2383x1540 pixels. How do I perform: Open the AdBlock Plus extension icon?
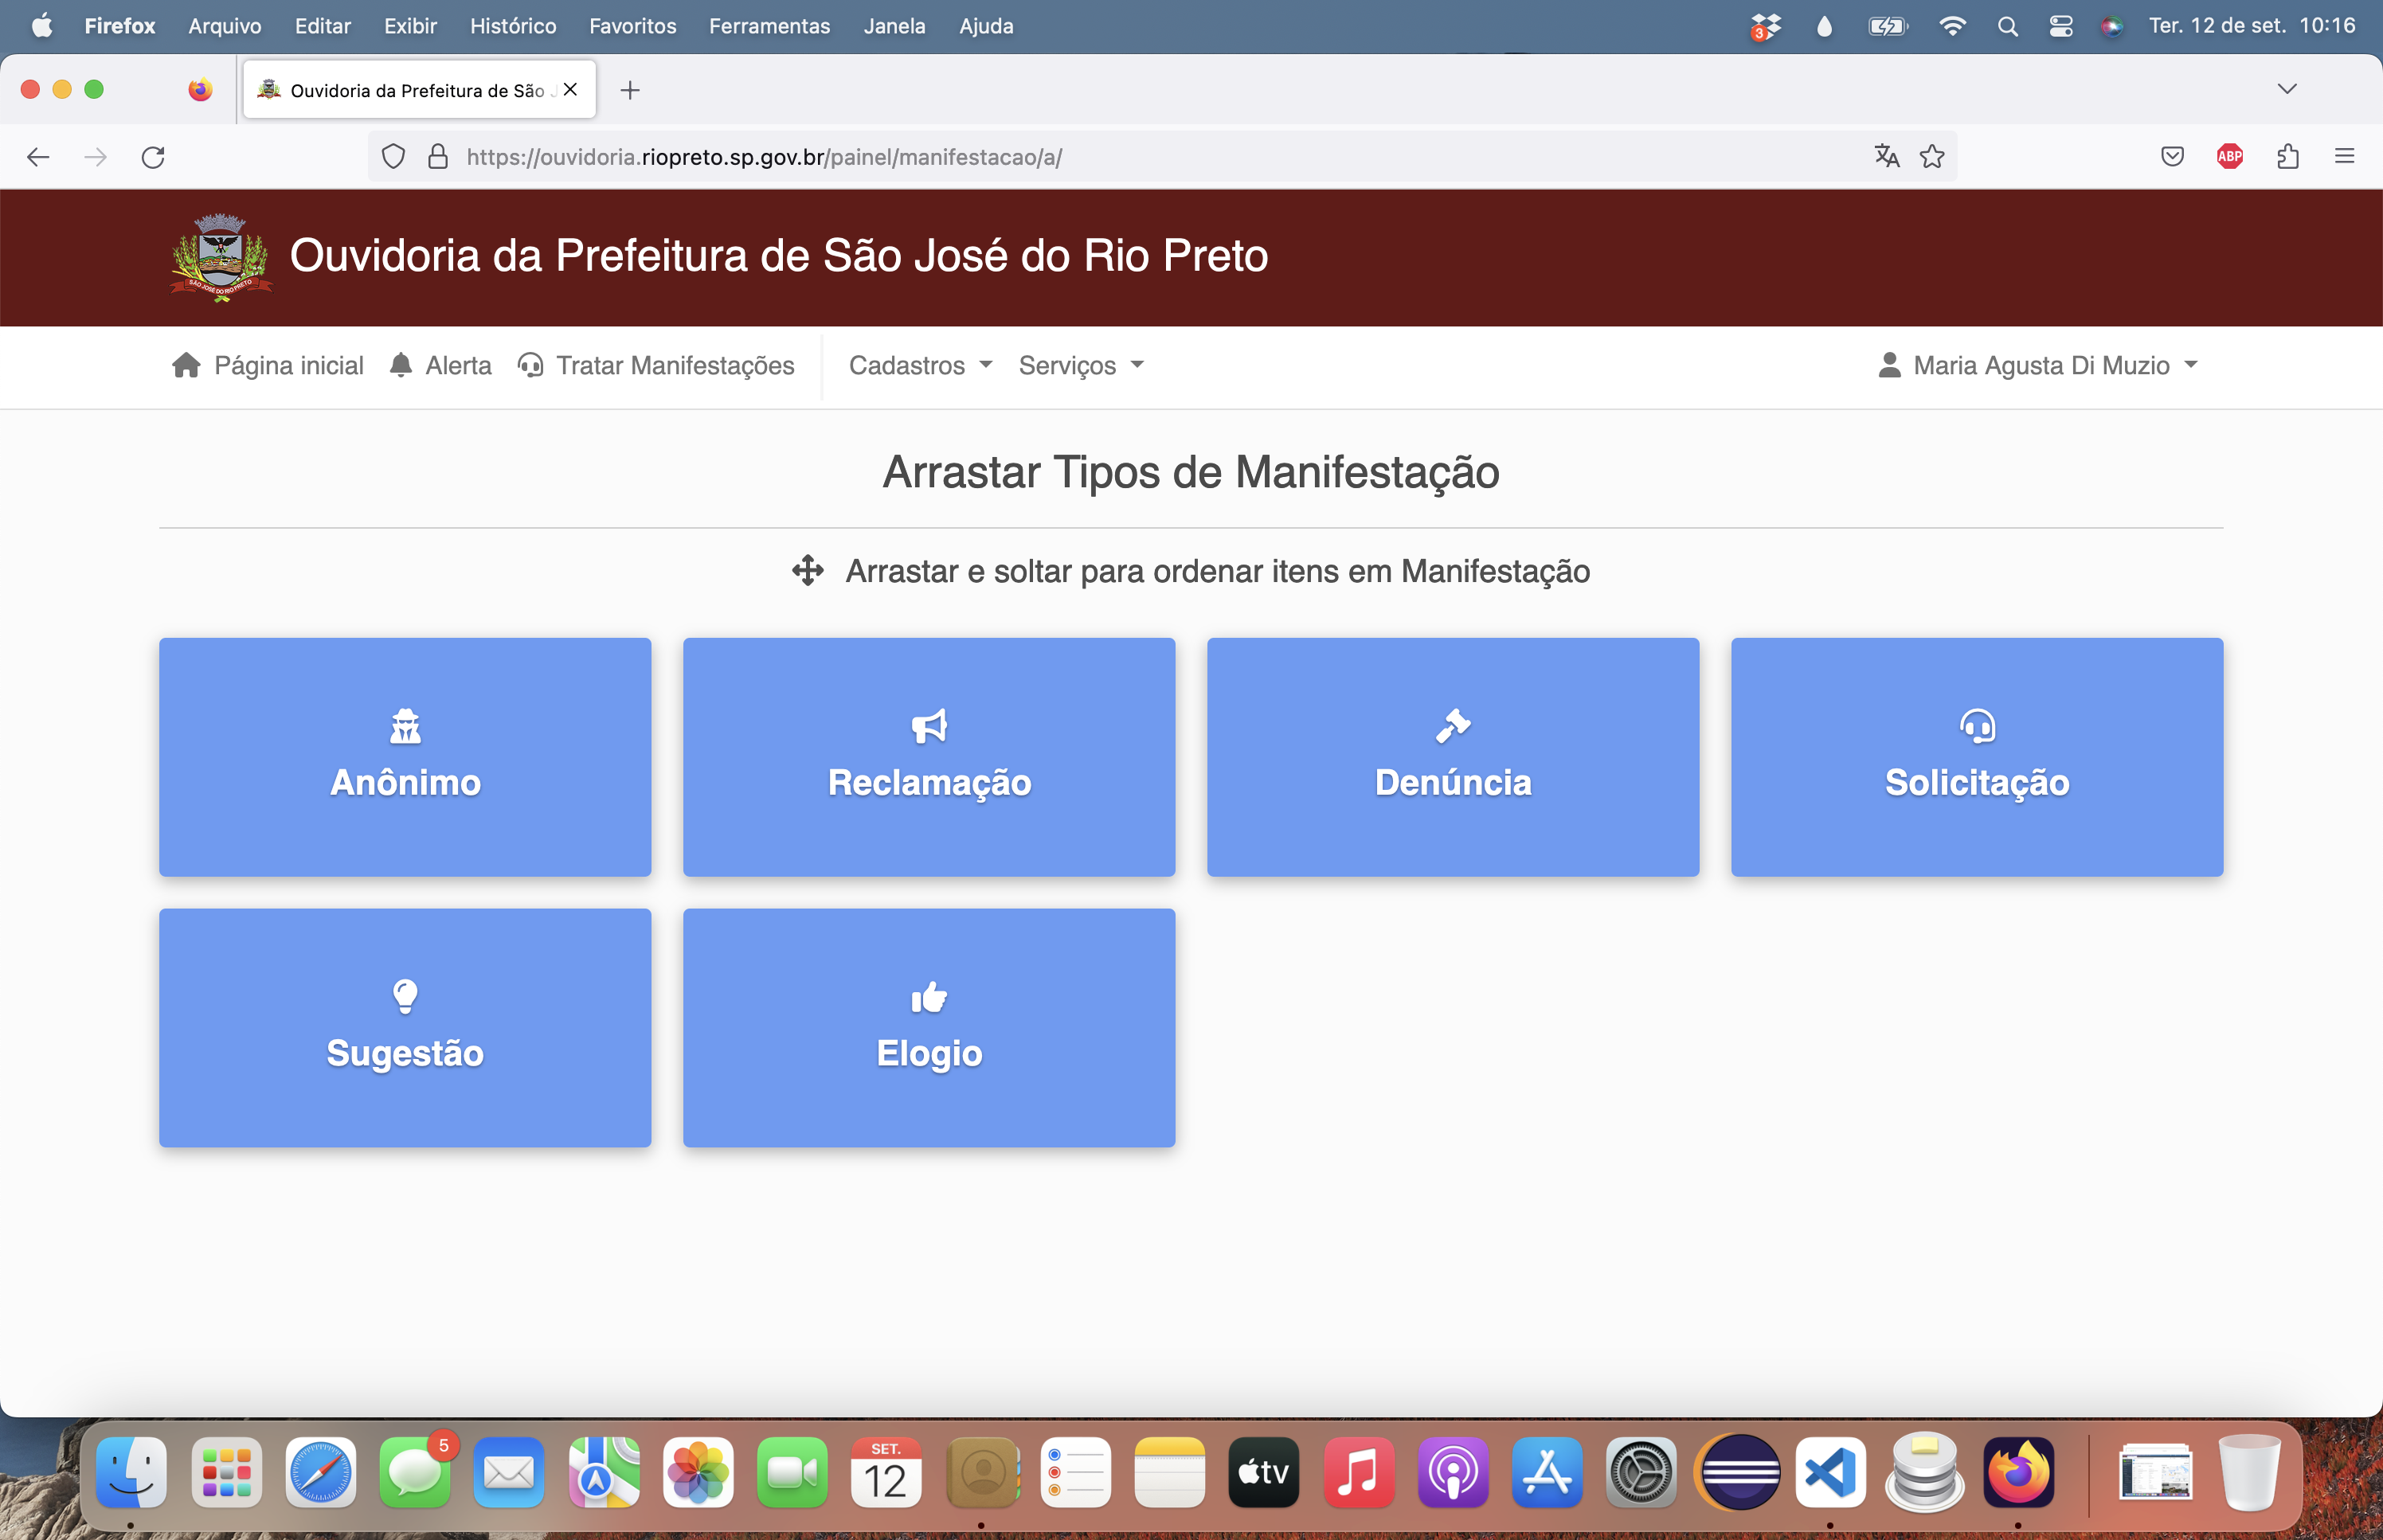point(2229,156)
